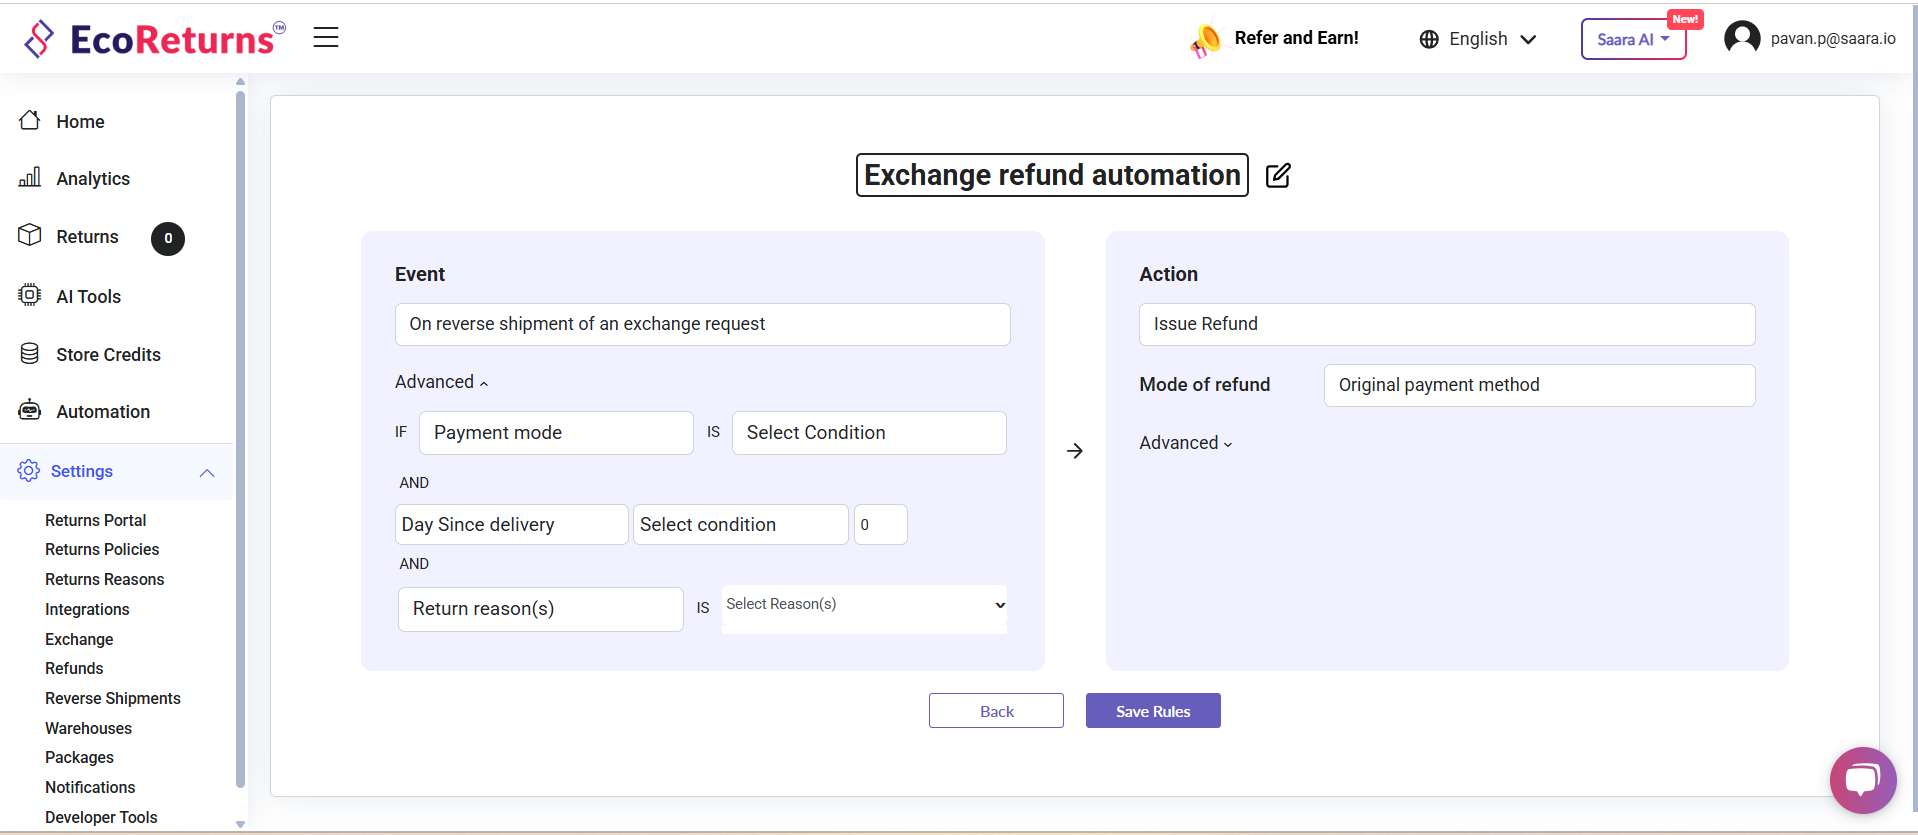
Task: Click the AI Tools chip icon
Action: [30, 295]
